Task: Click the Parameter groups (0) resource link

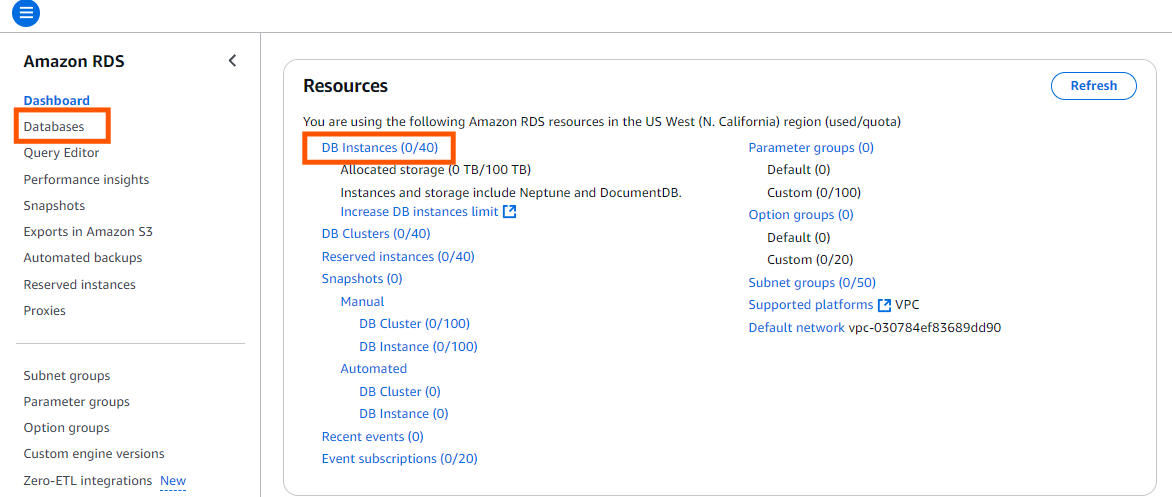Action: coord(811,148)
